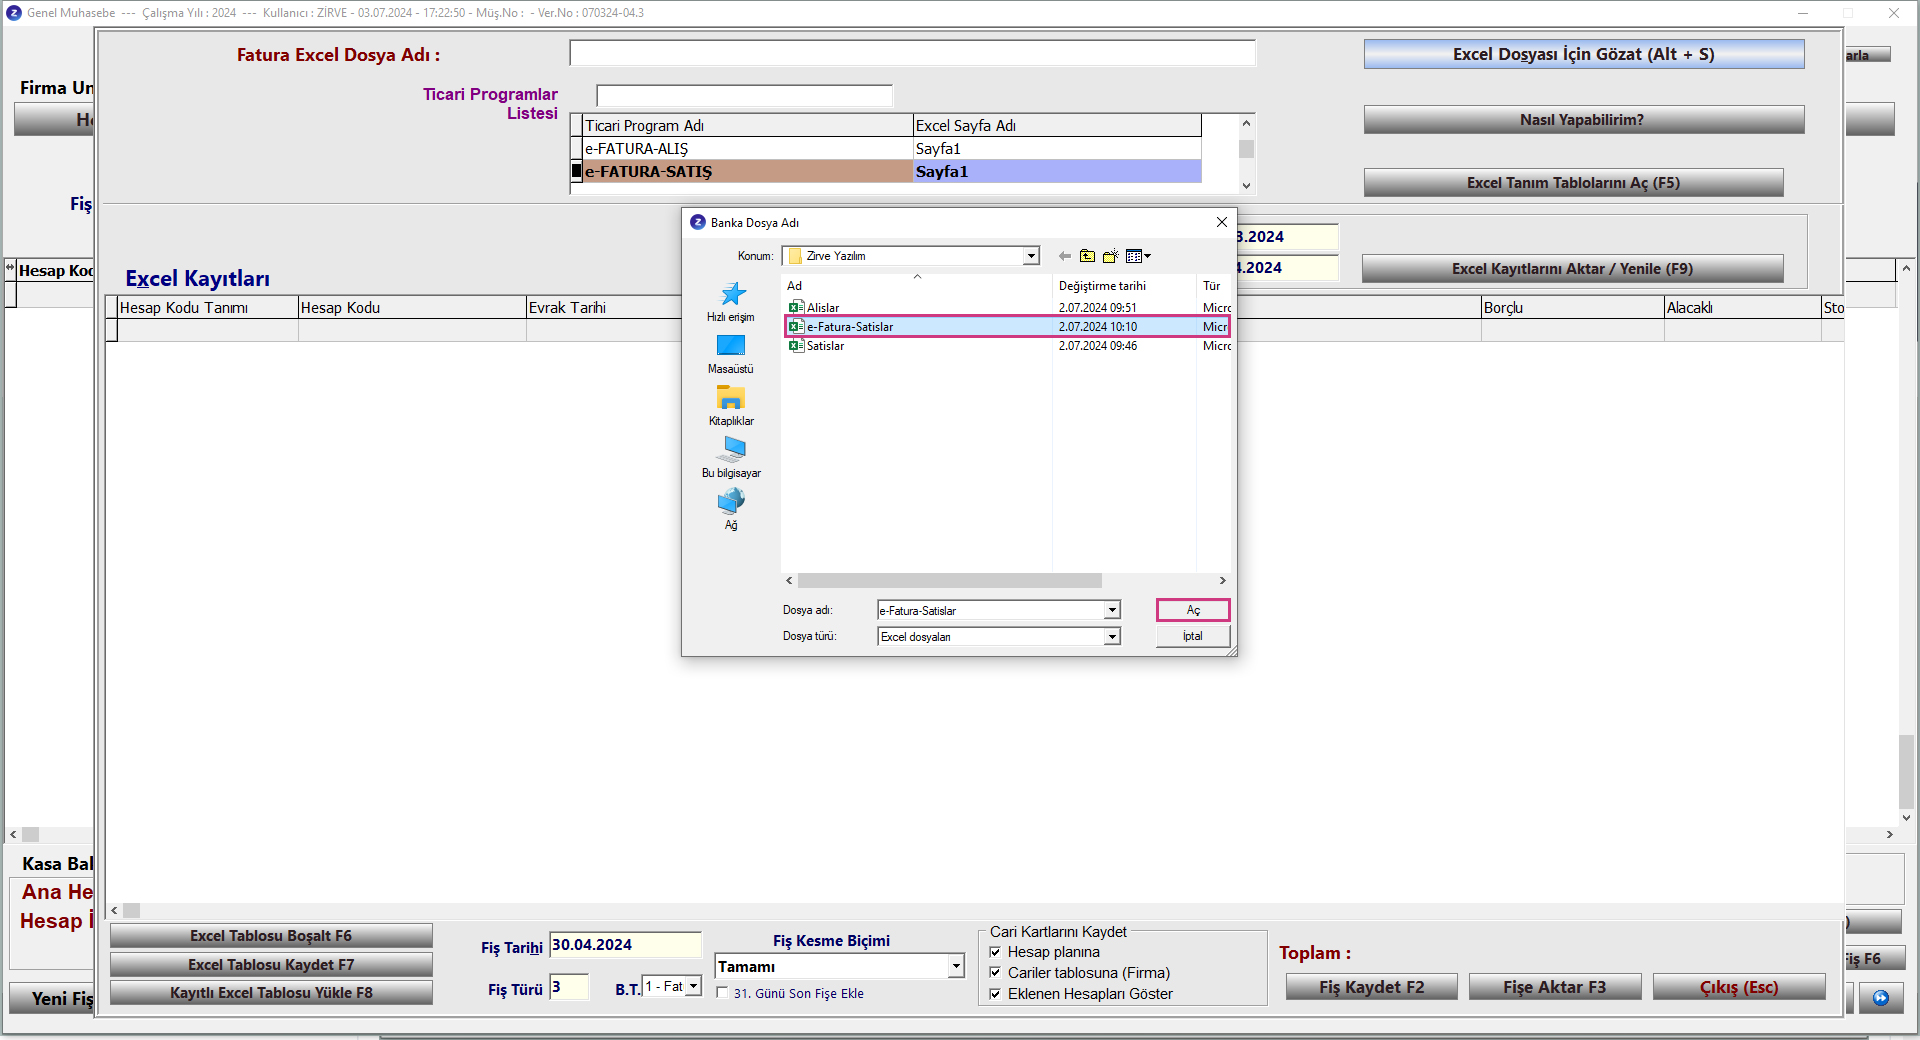Click the back arrow in file dialog
This screenshot has height=1040, width=1920.
[x=1064, y=256]
